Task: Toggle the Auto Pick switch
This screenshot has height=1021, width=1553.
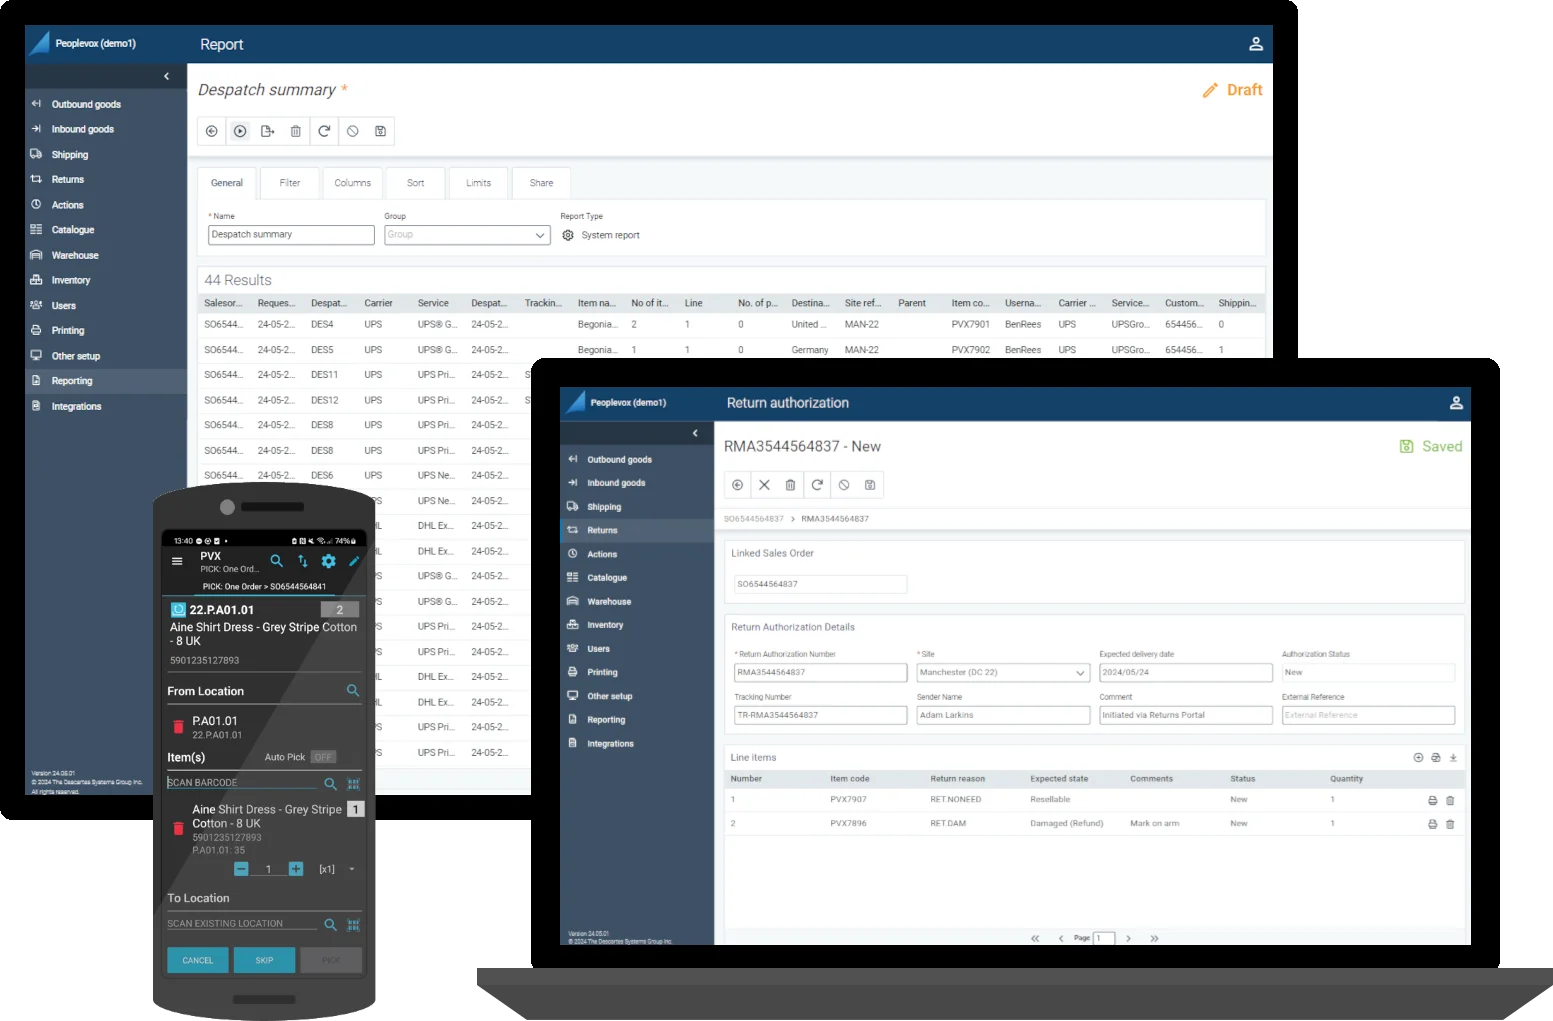Action: (x=323, y=757)
